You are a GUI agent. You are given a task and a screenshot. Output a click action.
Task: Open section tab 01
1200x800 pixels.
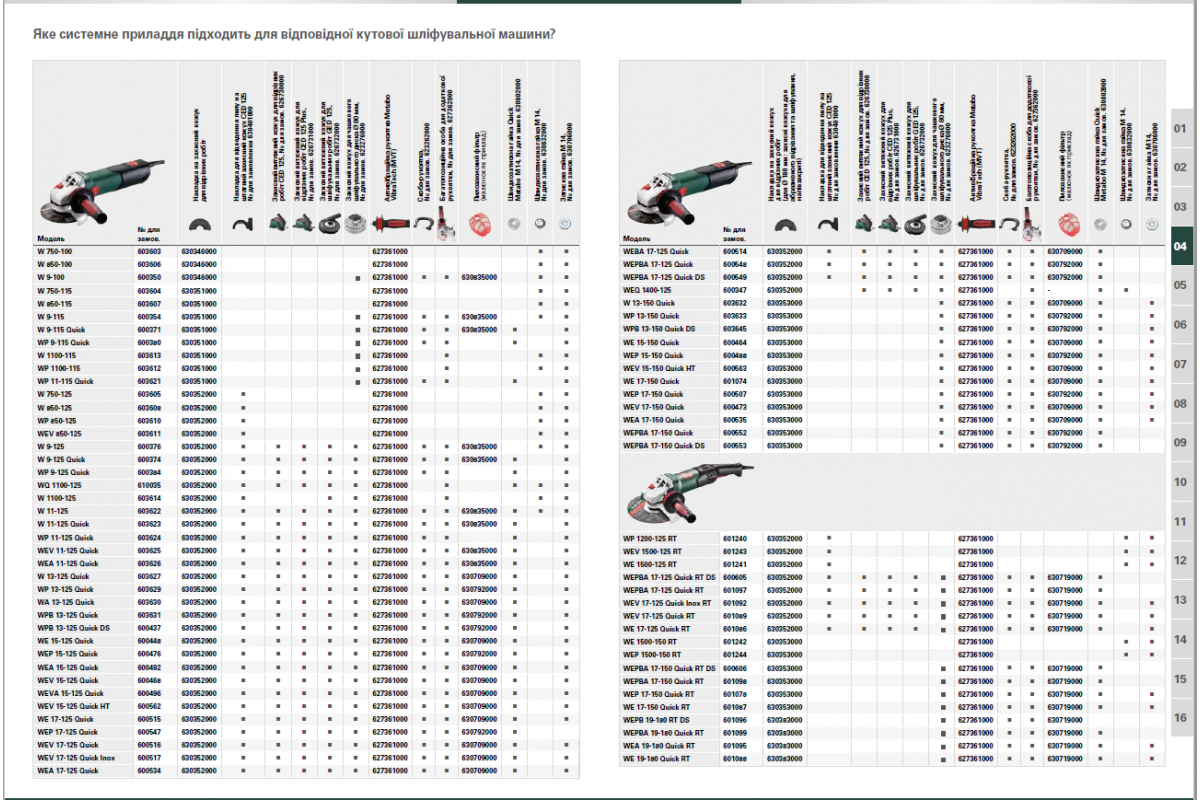coord(1180,128)
